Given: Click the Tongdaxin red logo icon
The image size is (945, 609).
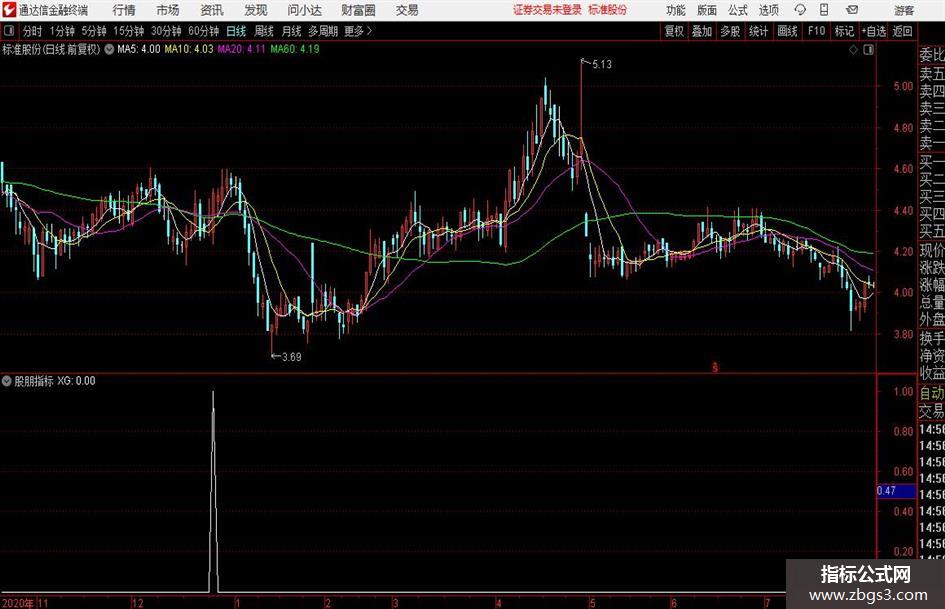Looking at the screenshot, I should tap(9, 10).
